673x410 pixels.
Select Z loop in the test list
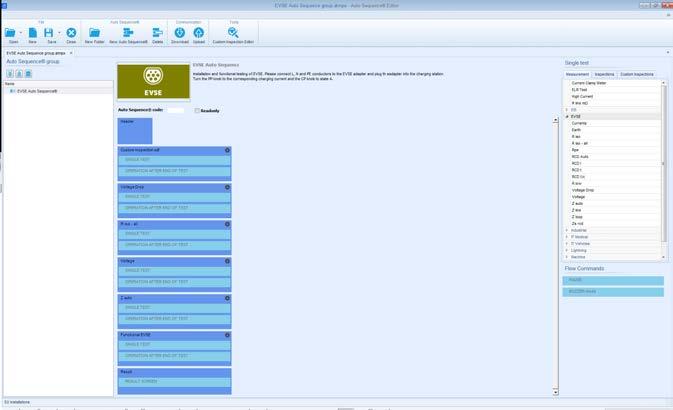tap(577, 217)
